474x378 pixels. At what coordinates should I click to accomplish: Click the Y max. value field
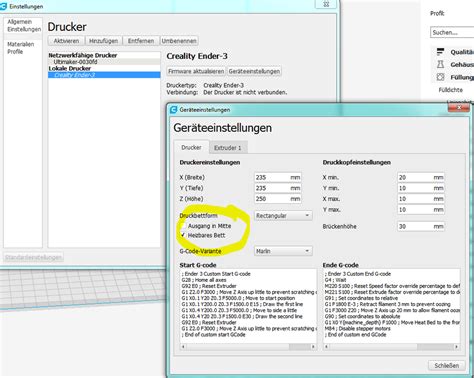coord(421,209)
